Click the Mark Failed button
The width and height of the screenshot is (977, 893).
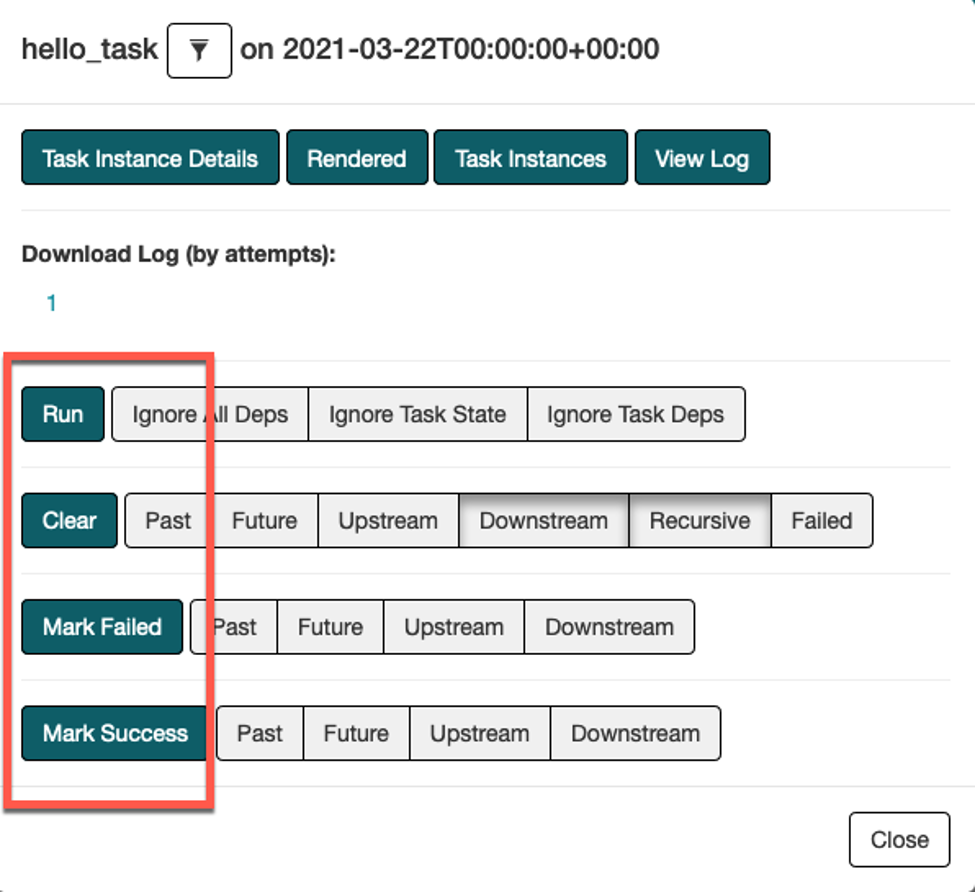pyautogui.click(x=102, y=627)
